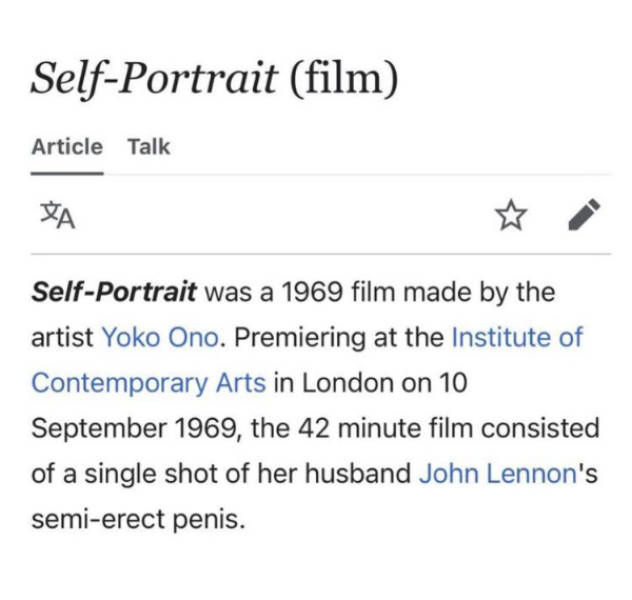
Task: Click the "Institute of" link text
Action: pyautogui.click(x=517, y=337)
